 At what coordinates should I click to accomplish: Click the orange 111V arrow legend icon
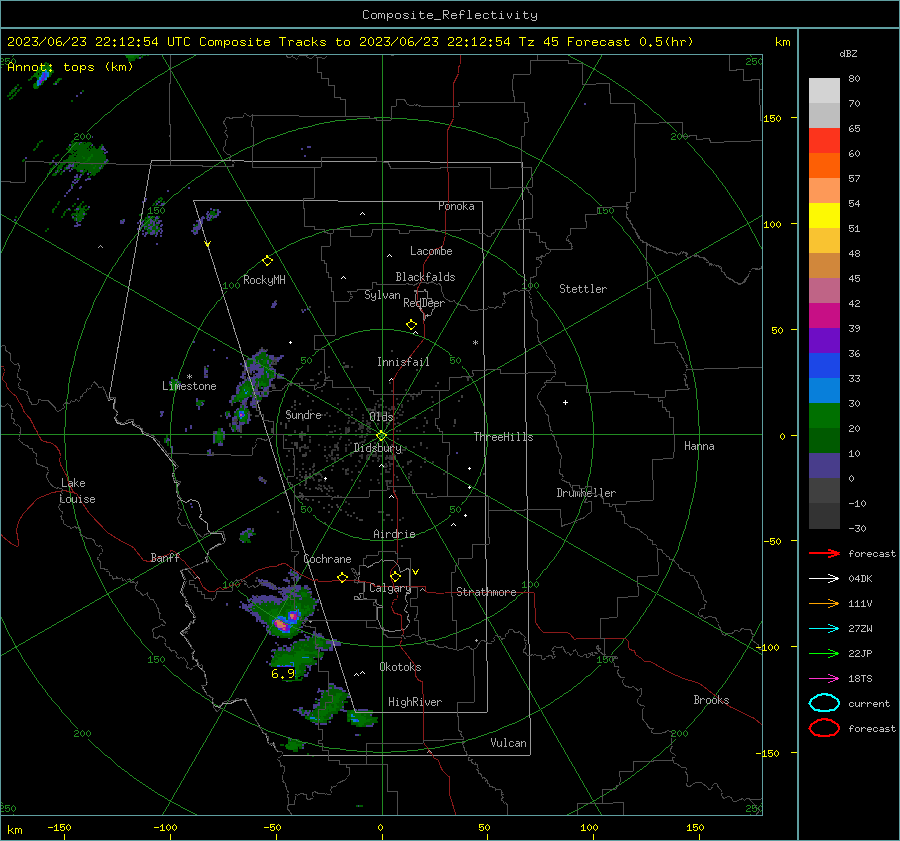tap(824, 603)
